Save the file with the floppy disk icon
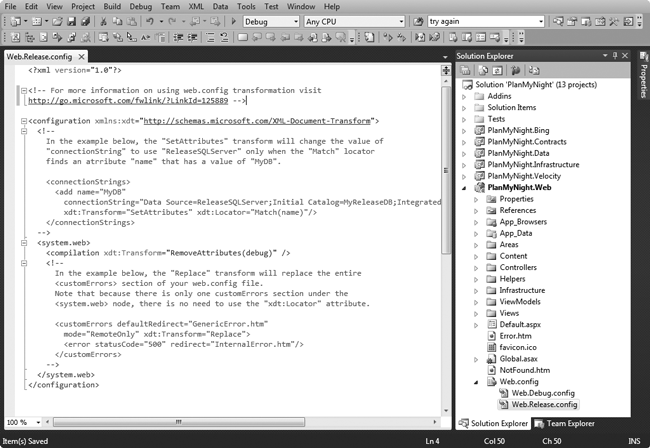The height and width of the screenshot is (448, 650). pos(71,22)
